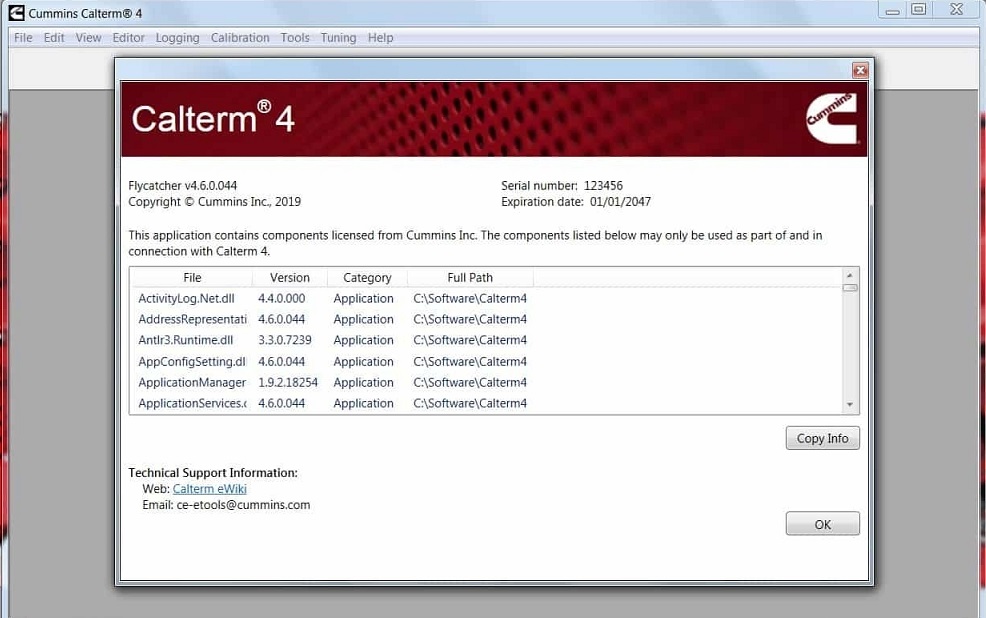Open the File menu
The height and width of the screenshot is (618, 986).
tap(23, 38)
